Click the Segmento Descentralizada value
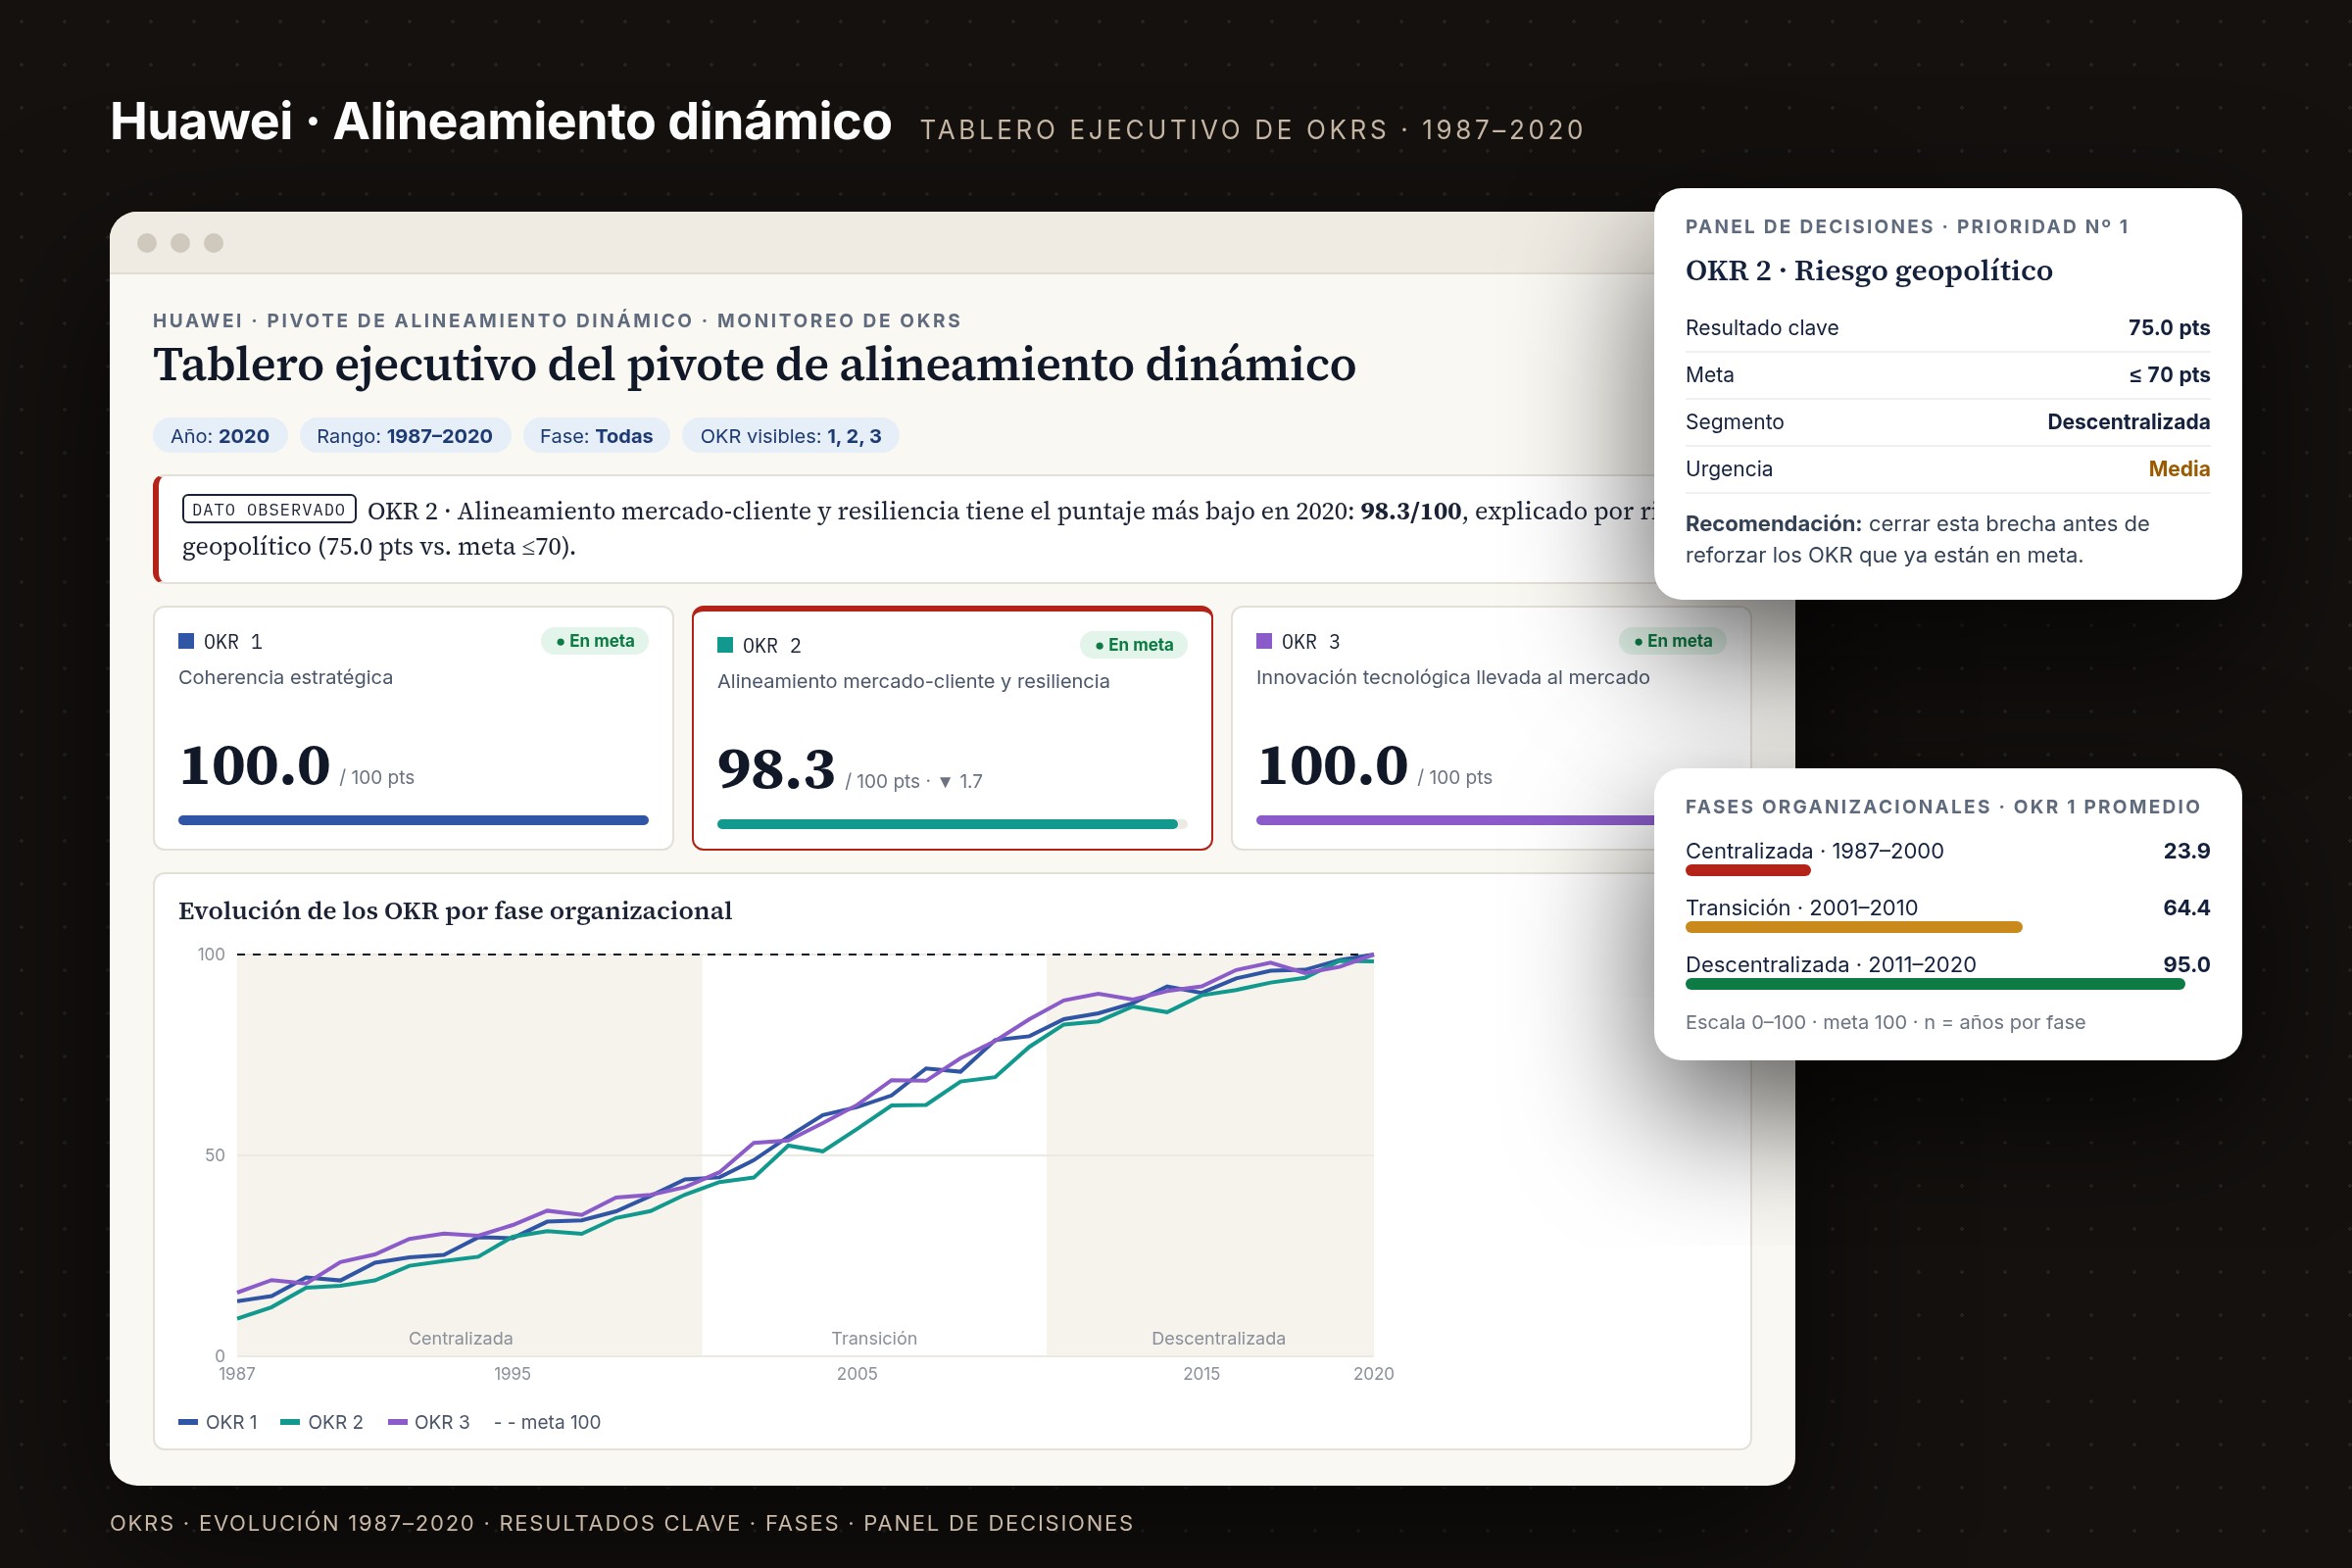2352x1568 pixels. pos(2128,422)
